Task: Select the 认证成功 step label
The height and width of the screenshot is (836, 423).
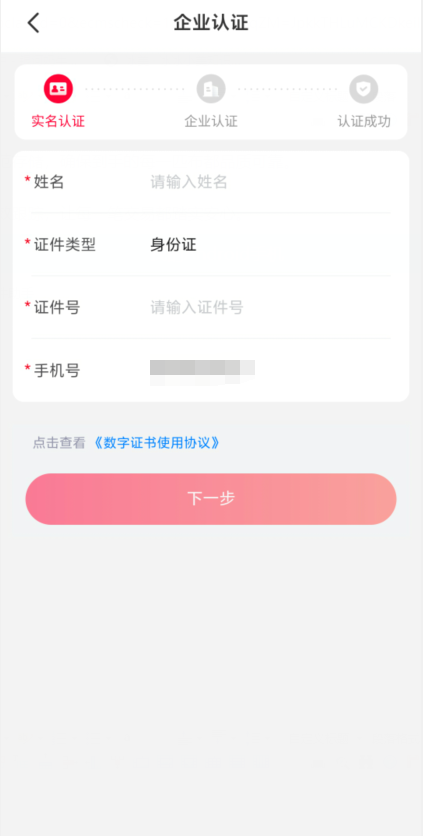Action: point(364,122)
